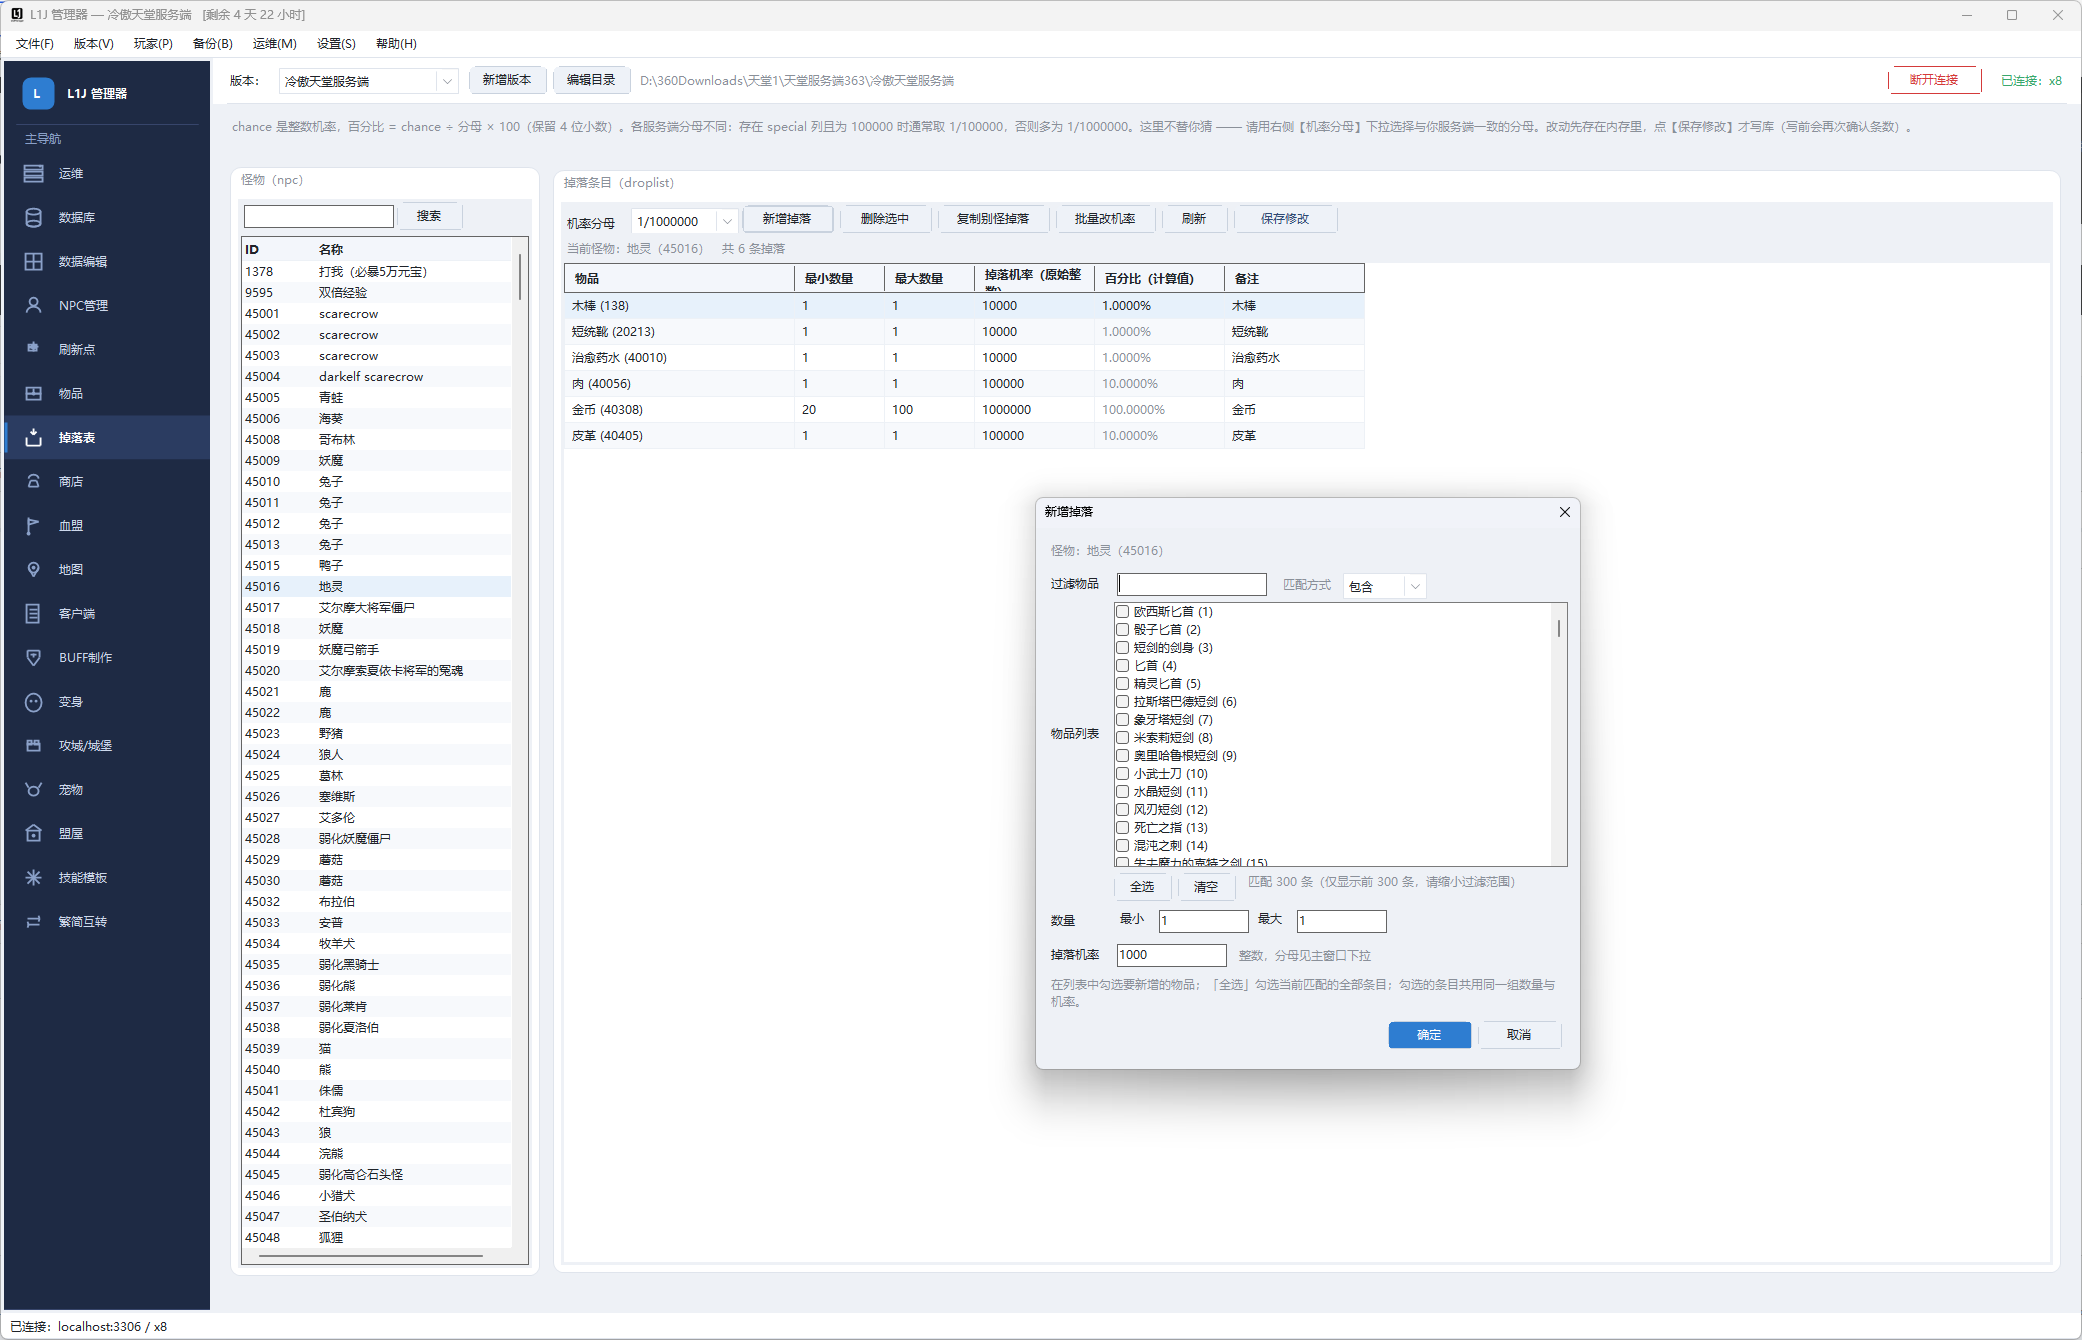Tick the 匕首 (4) checkbox

click(1123, 666)
